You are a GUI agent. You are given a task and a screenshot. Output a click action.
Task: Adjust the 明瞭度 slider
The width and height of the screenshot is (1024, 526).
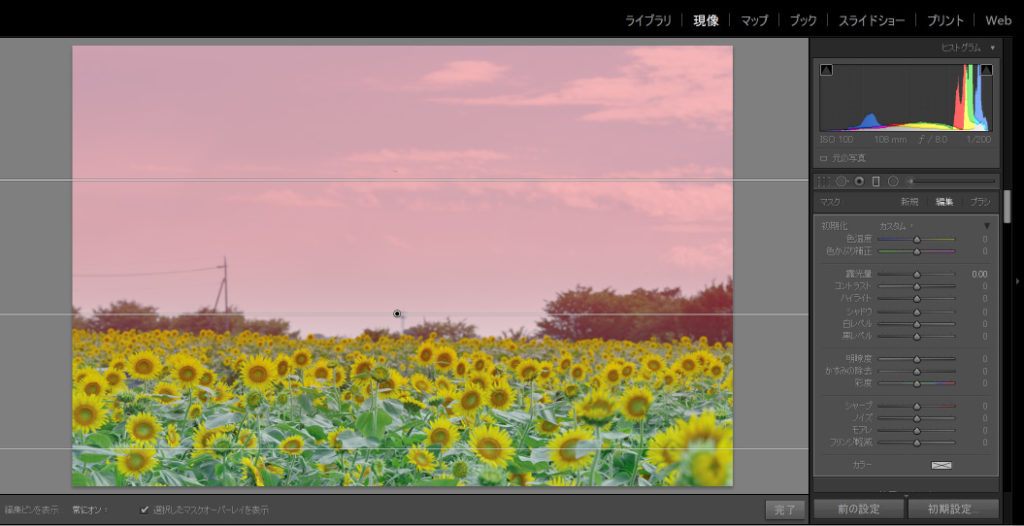917,359
